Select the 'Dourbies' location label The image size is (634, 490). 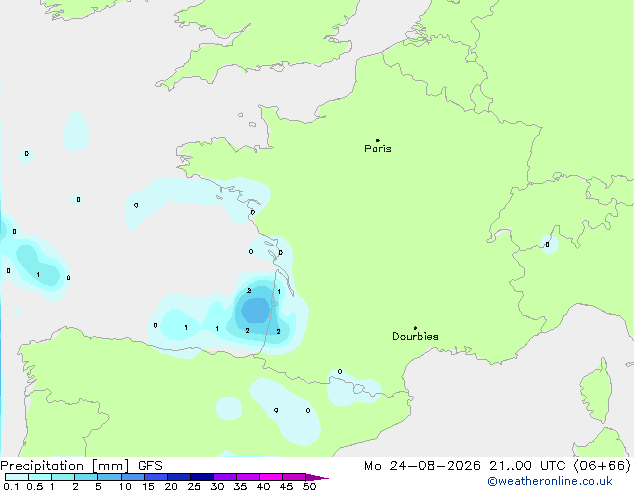(x=415, y=336)
